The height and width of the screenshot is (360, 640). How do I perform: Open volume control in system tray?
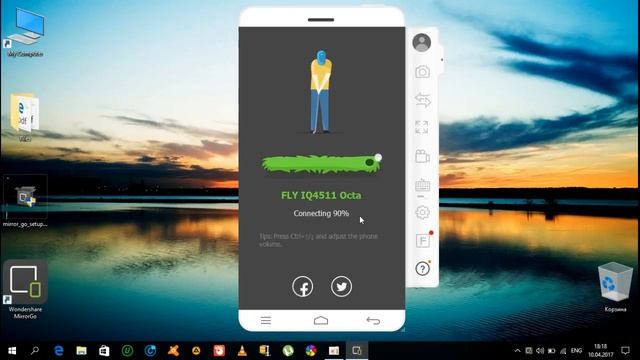[x=540, y=351]
